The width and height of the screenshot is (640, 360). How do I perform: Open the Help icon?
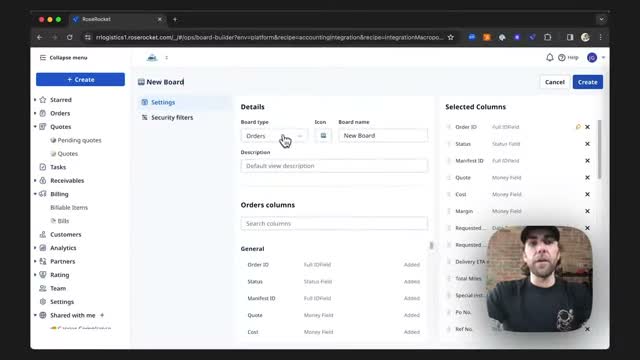tap(562, 58)
